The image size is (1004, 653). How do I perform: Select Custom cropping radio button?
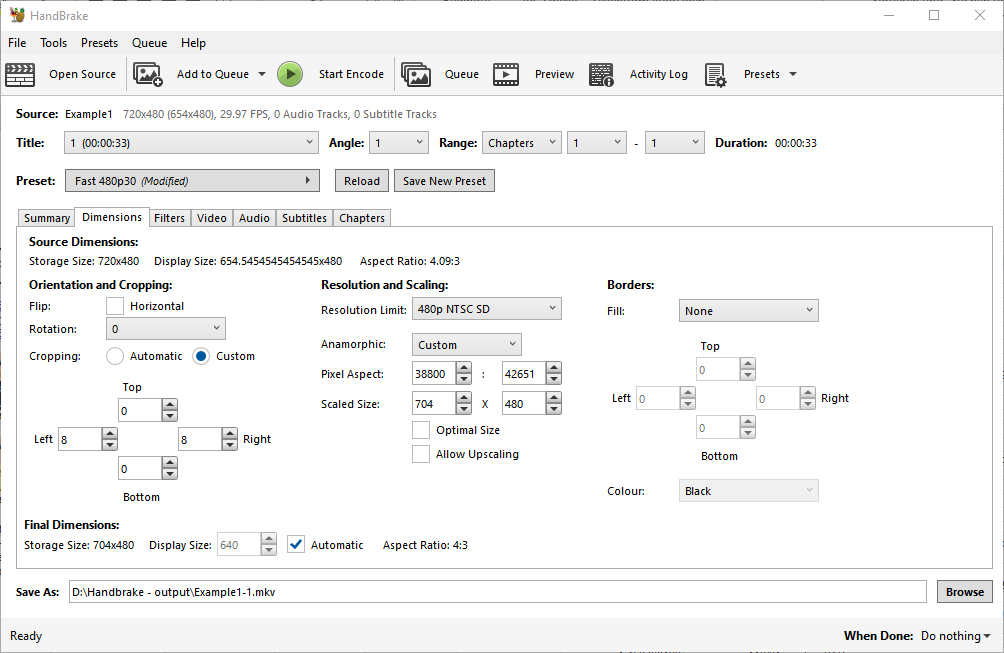(201, 356)
